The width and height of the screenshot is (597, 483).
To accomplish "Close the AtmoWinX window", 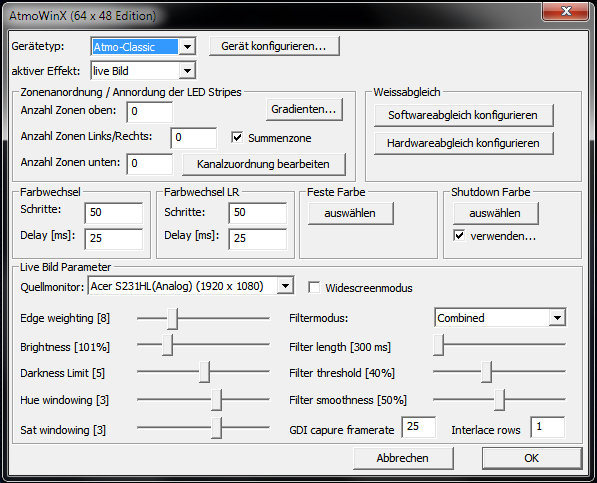I will point(566,11).
